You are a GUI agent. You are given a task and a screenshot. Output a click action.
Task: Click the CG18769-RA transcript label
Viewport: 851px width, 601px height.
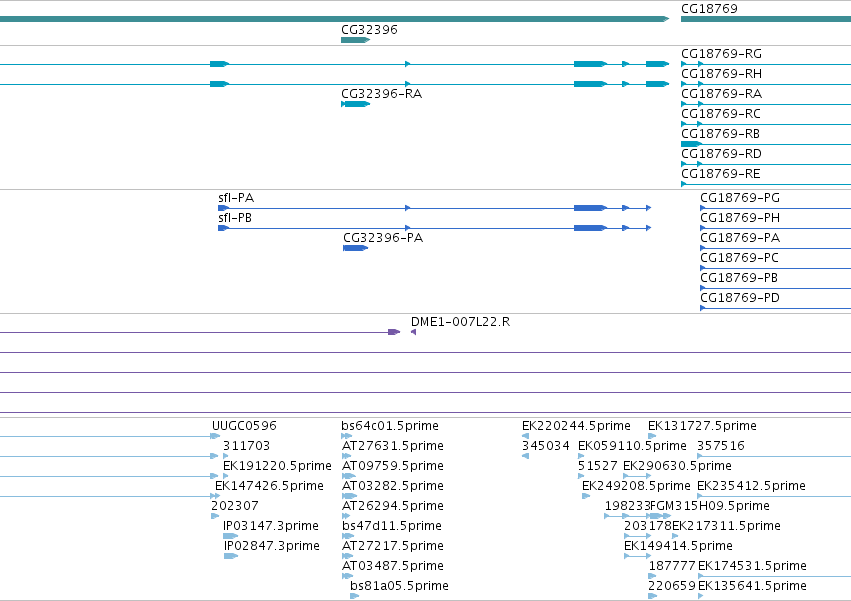click(721, 94)
